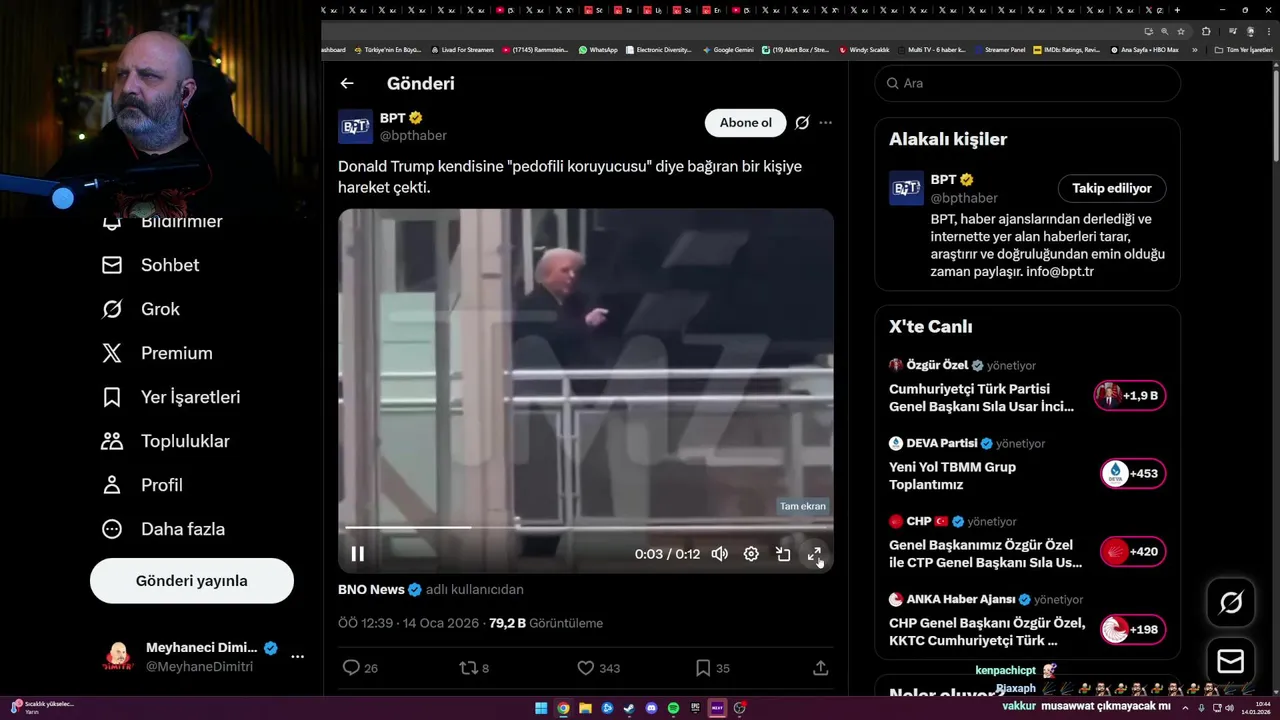
Task: Open Grok icon next to Abone ol button
Action: tap(802, 123)
